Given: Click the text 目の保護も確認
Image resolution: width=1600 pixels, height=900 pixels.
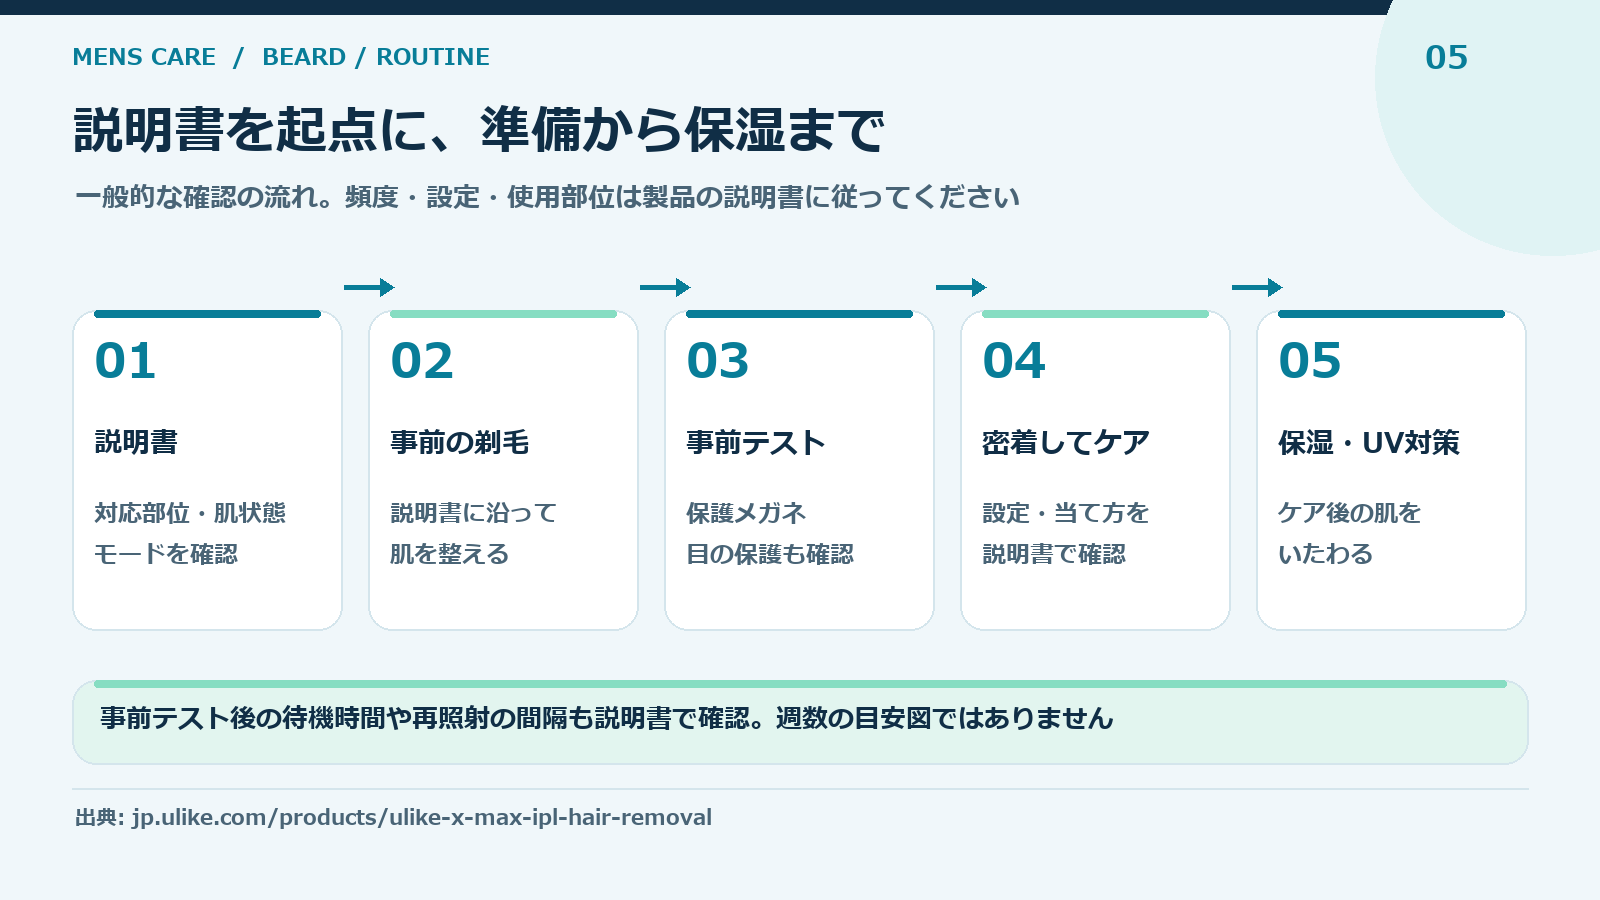Looking at the screenshot, I should tap(770, 554).
